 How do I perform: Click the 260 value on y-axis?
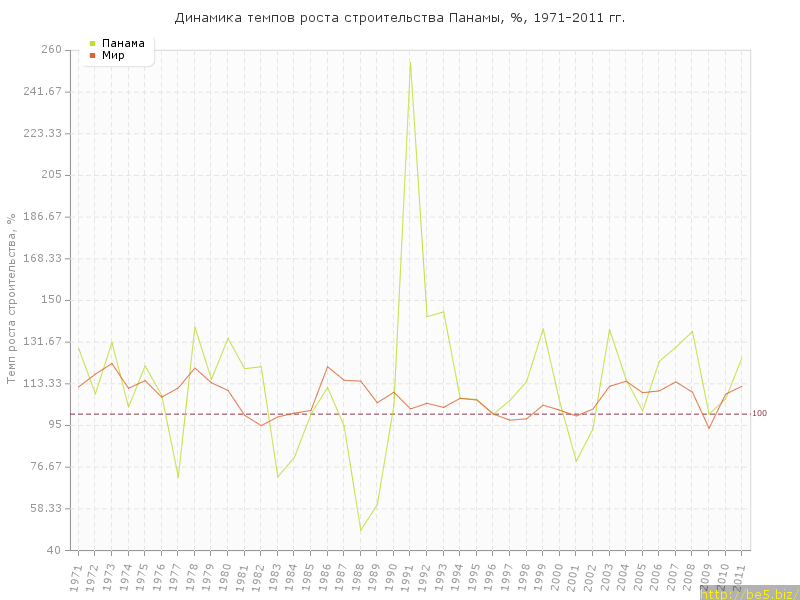[51, 49]
